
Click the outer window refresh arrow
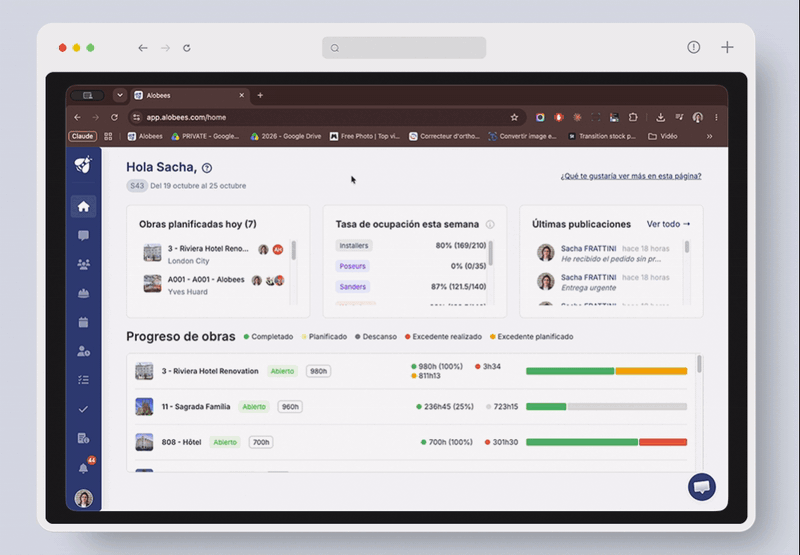(x=187, y=48)
